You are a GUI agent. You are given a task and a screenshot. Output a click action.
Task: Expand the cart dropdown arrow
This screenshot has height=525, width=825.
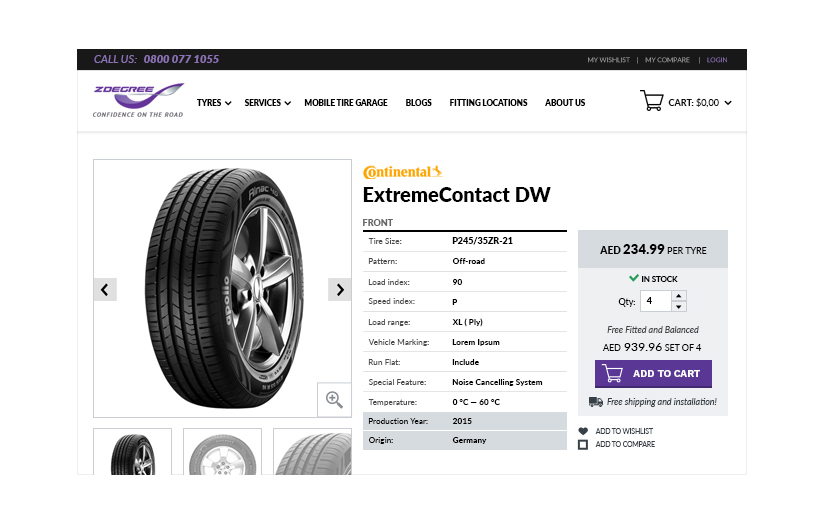click(x=728, y=103)
